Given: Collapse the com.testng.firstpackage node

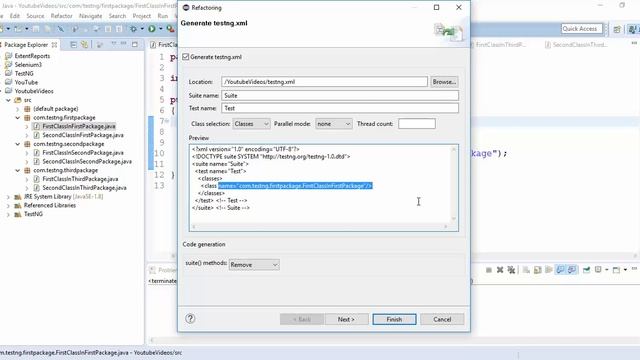Looking at the screenshot, I should [x=18, y=118].
